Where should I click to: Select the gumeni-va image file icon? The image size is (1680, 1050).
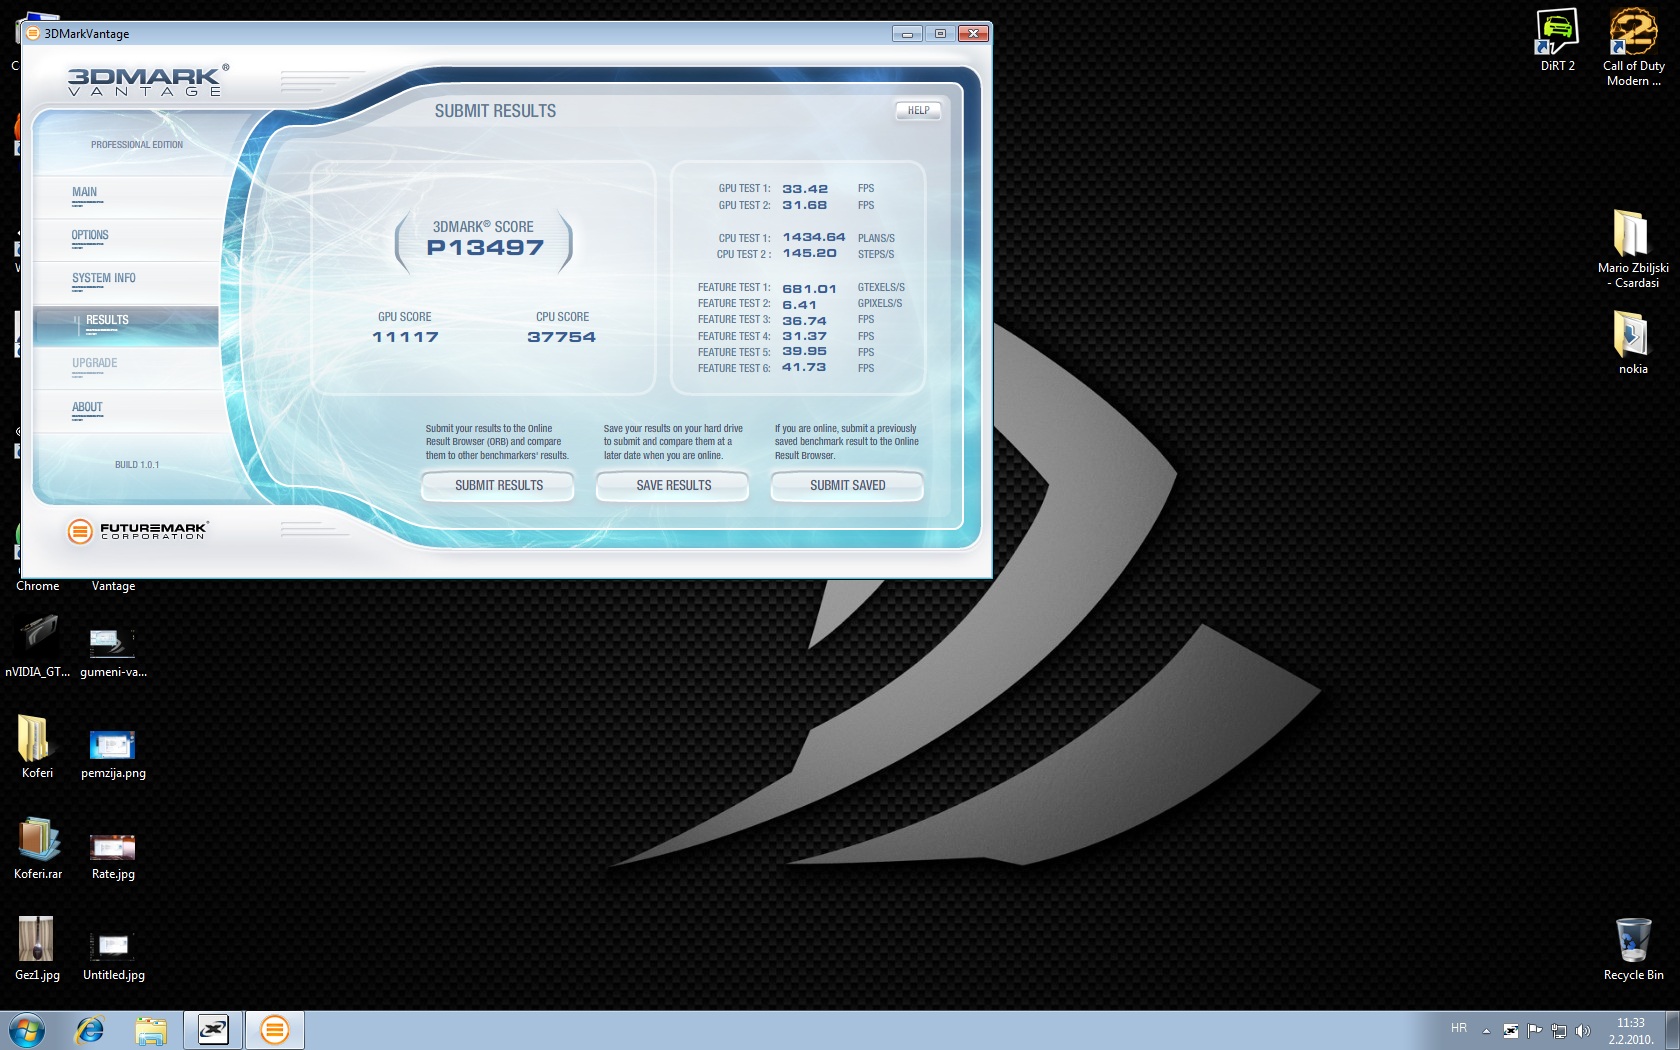pos(113,652)
